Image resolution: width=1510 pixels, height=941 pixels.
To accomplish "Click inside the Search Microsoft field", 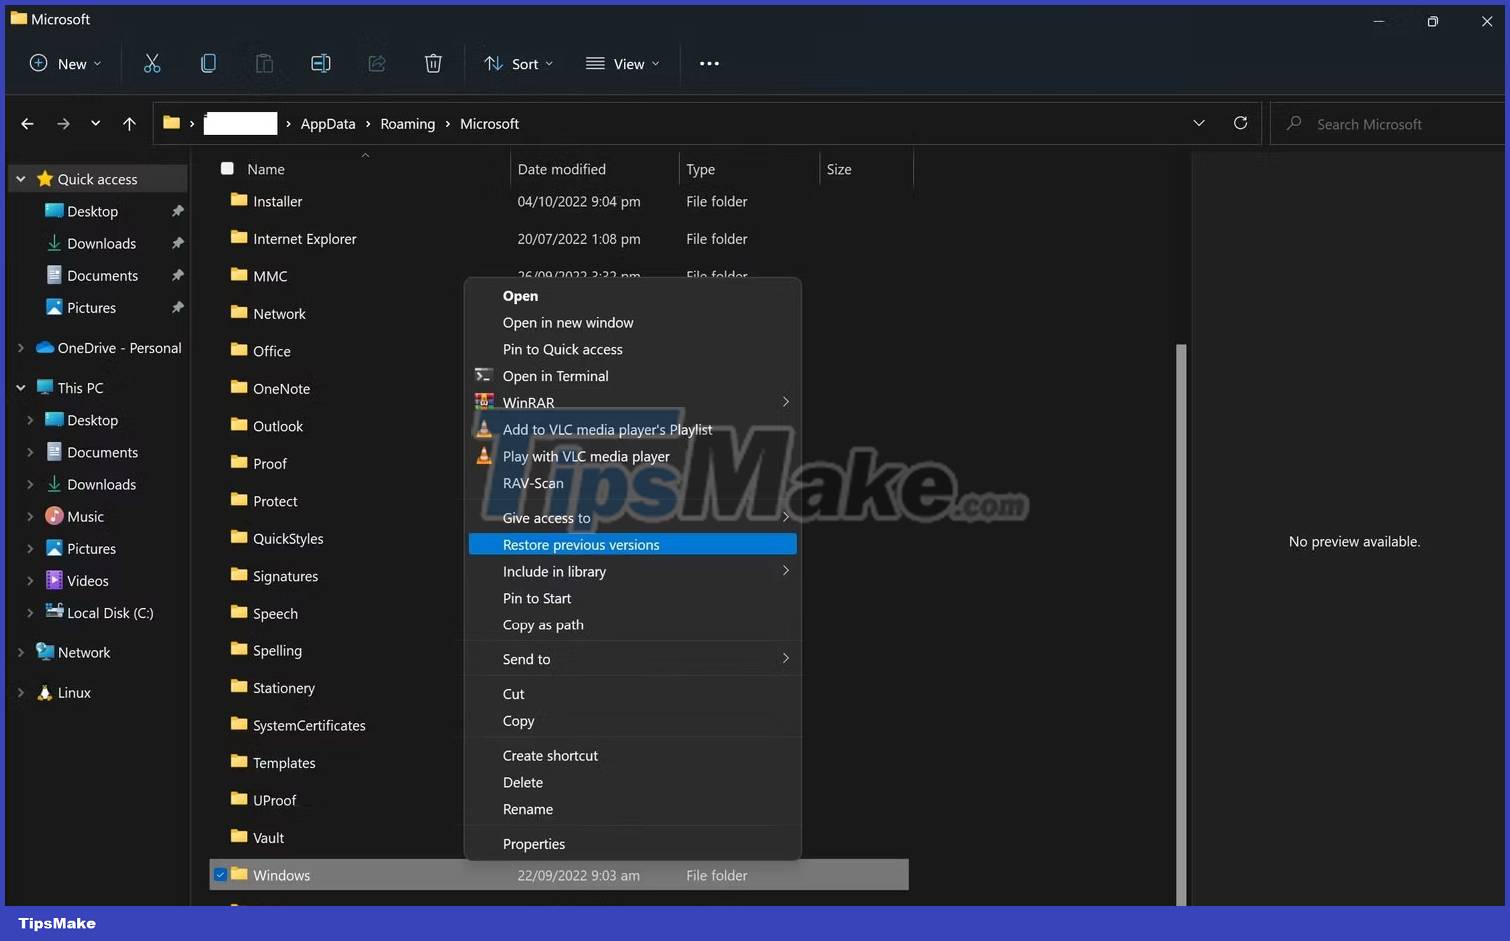I will click(x=1385, y=123).
